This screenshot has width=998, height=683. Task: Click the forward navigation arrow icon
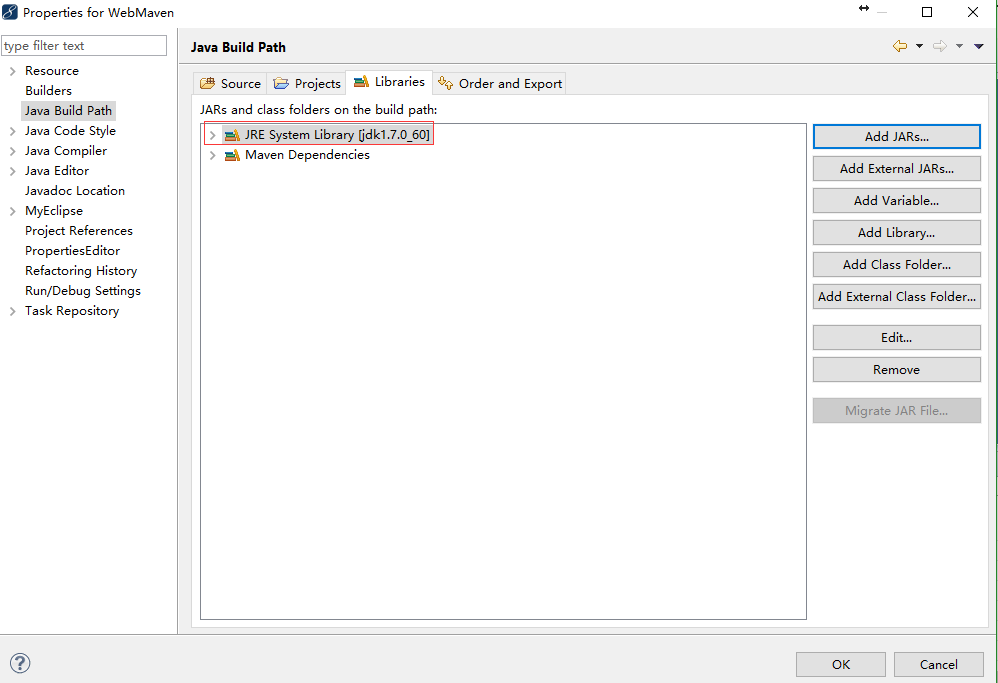tap(940, 46)
